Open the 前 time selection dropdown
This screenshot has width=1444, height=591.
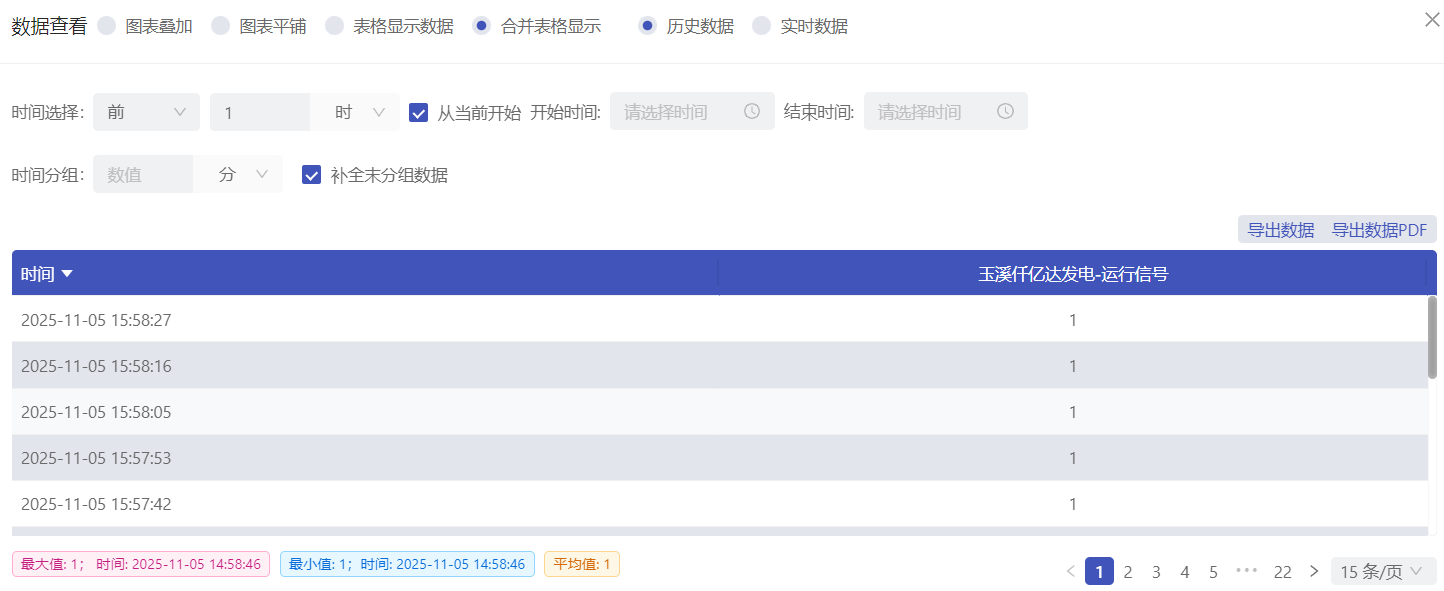(x=146, y=112)
